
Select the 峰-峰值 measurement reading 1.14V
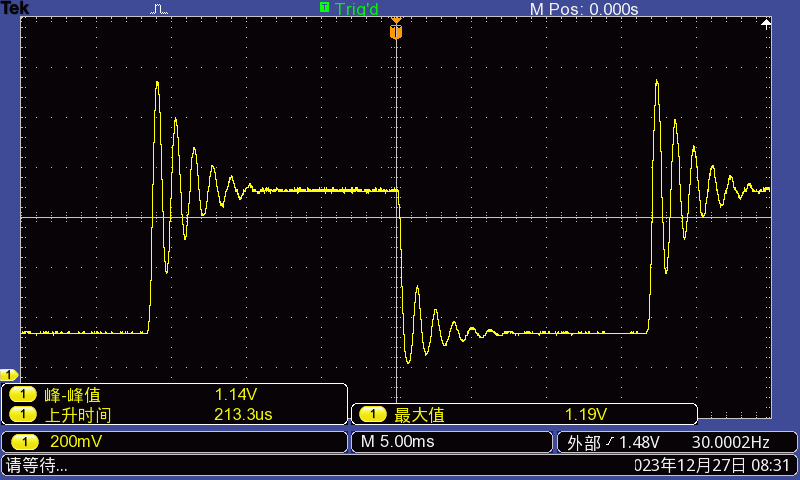click(236, 395)
